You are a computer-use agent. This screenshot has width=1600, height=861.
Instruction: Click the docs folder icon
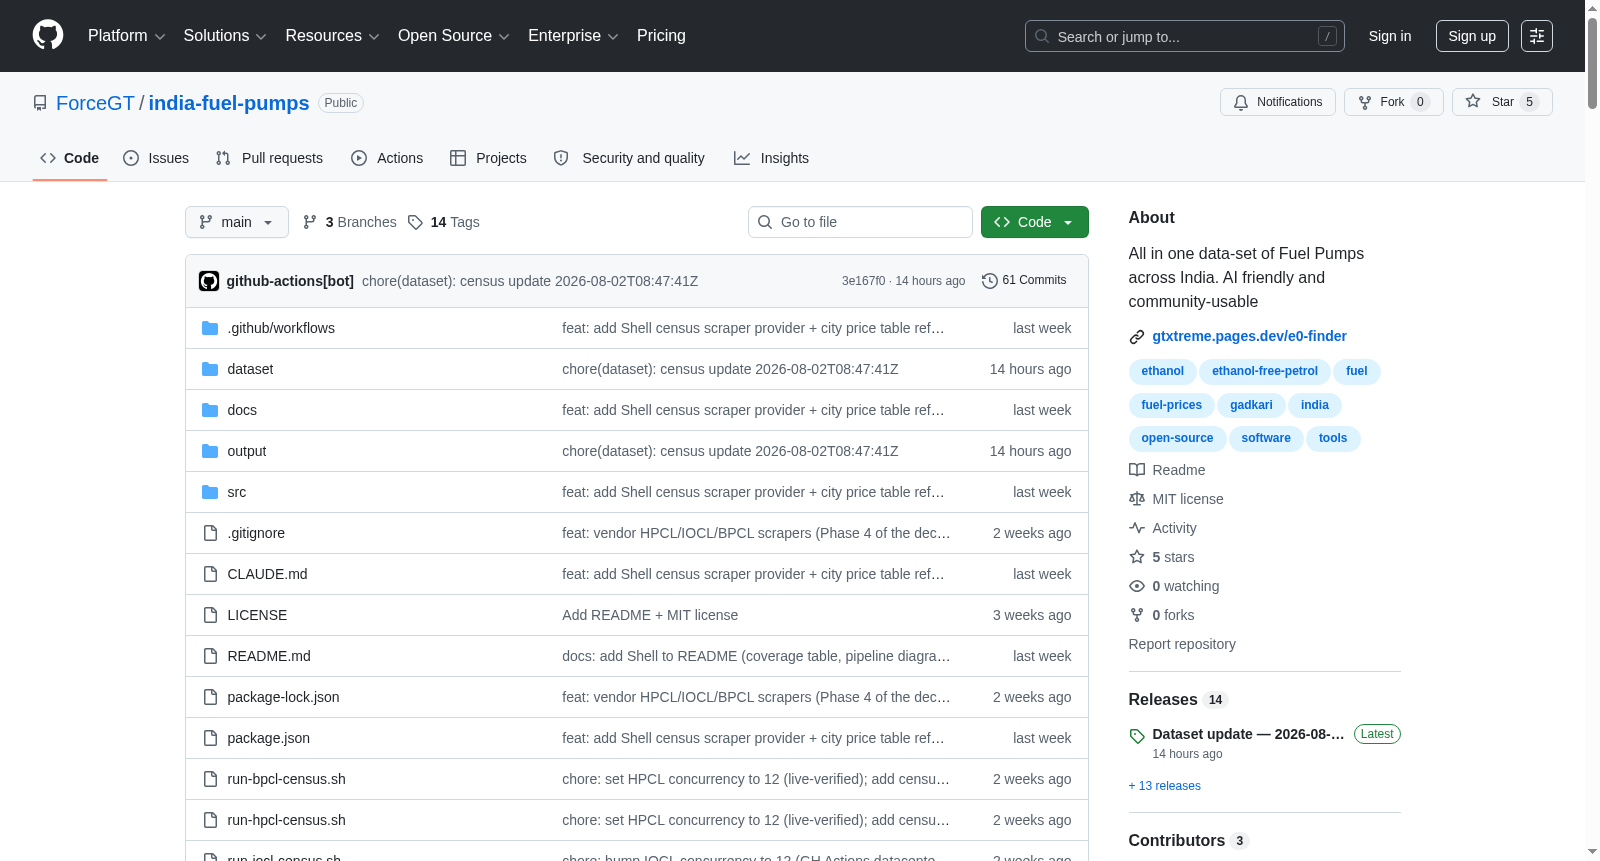point(210,410)
